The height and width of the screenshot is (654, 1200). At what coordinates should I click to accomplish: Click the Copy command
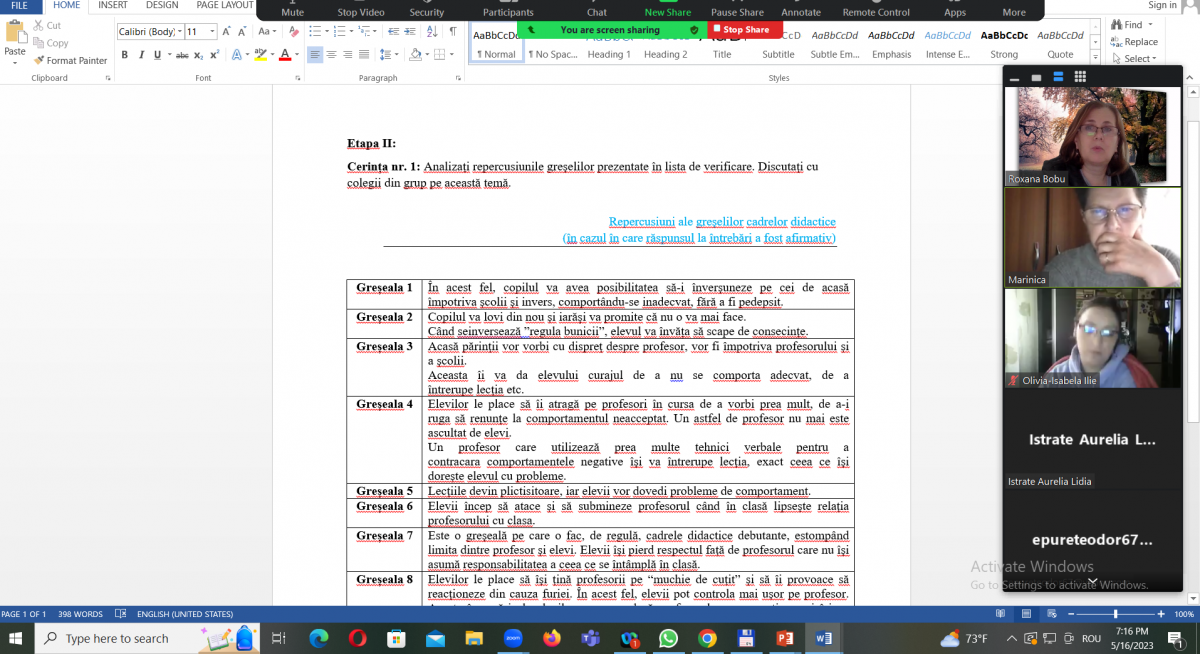point(50,43)
